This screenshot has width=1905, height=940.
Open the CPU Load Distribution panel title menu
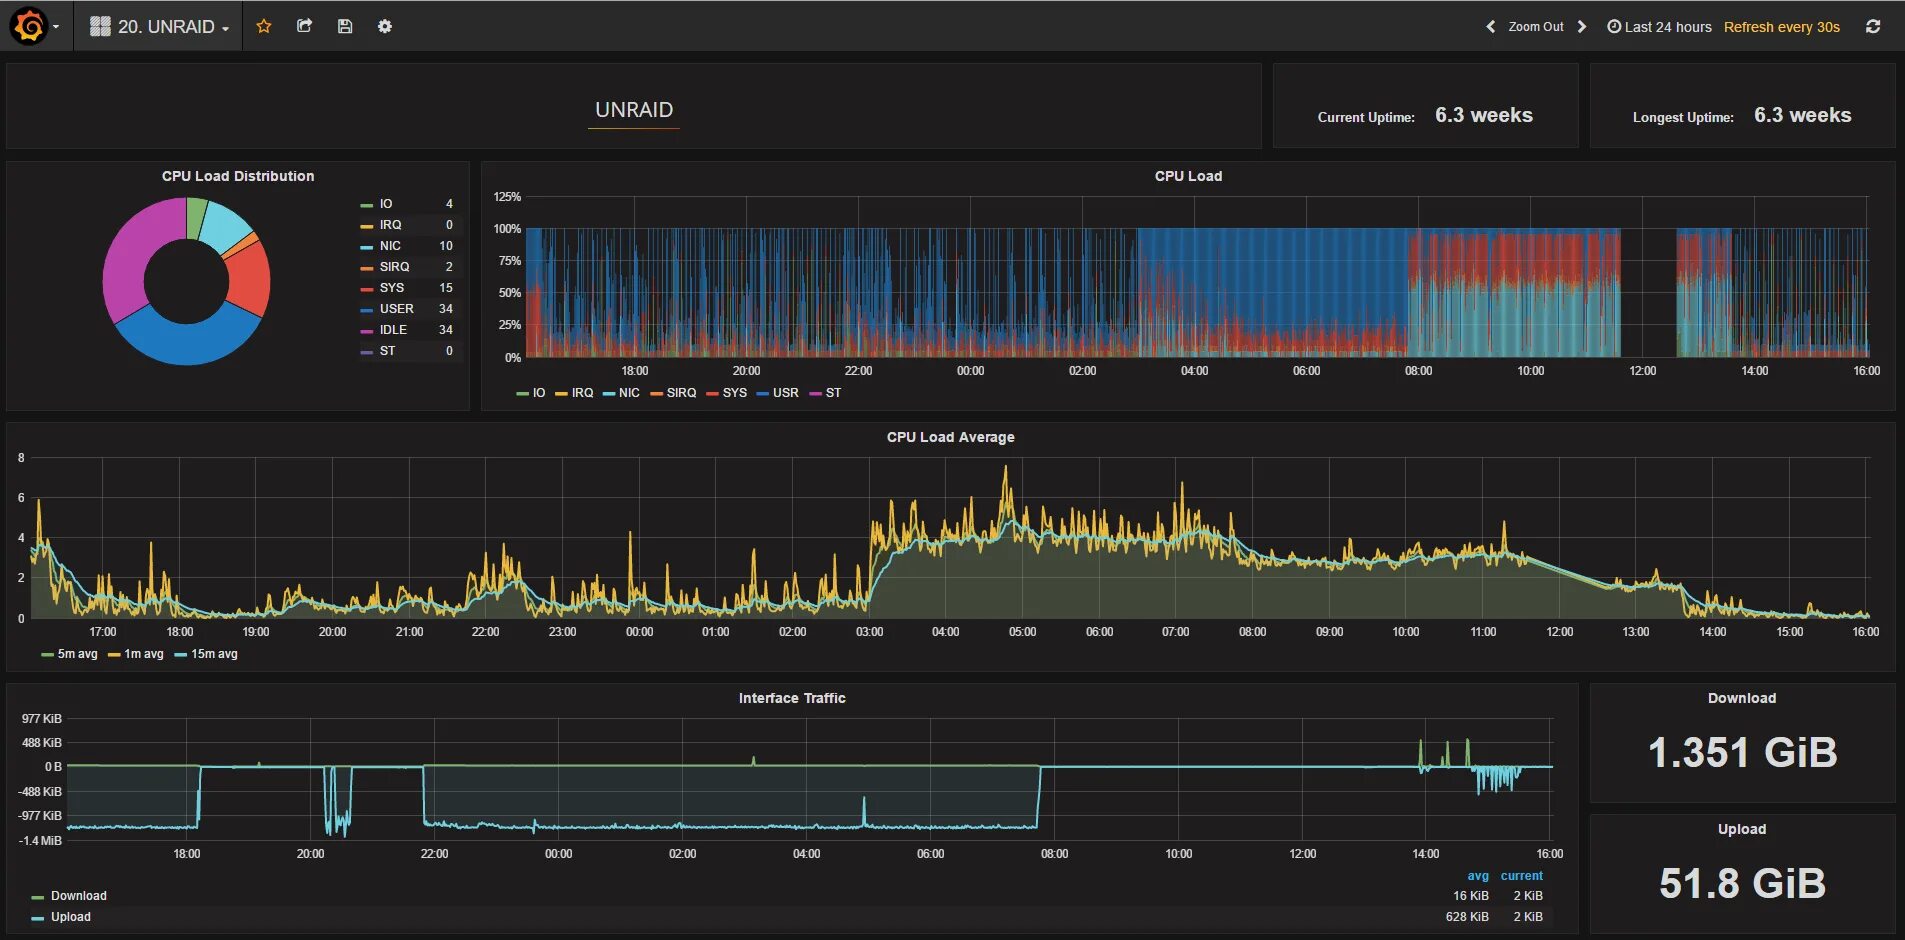point(238,176)
